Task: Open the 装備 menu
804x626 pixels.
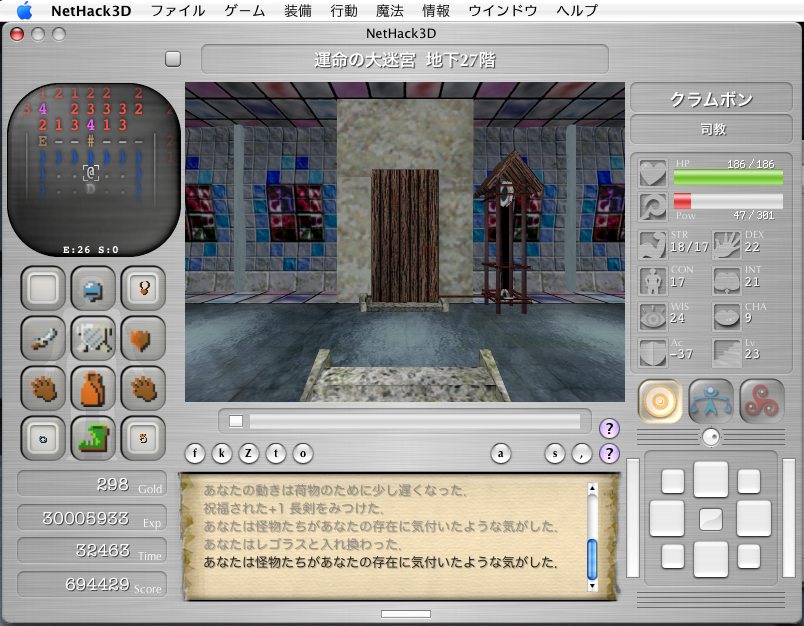Action: pos(298,11)
